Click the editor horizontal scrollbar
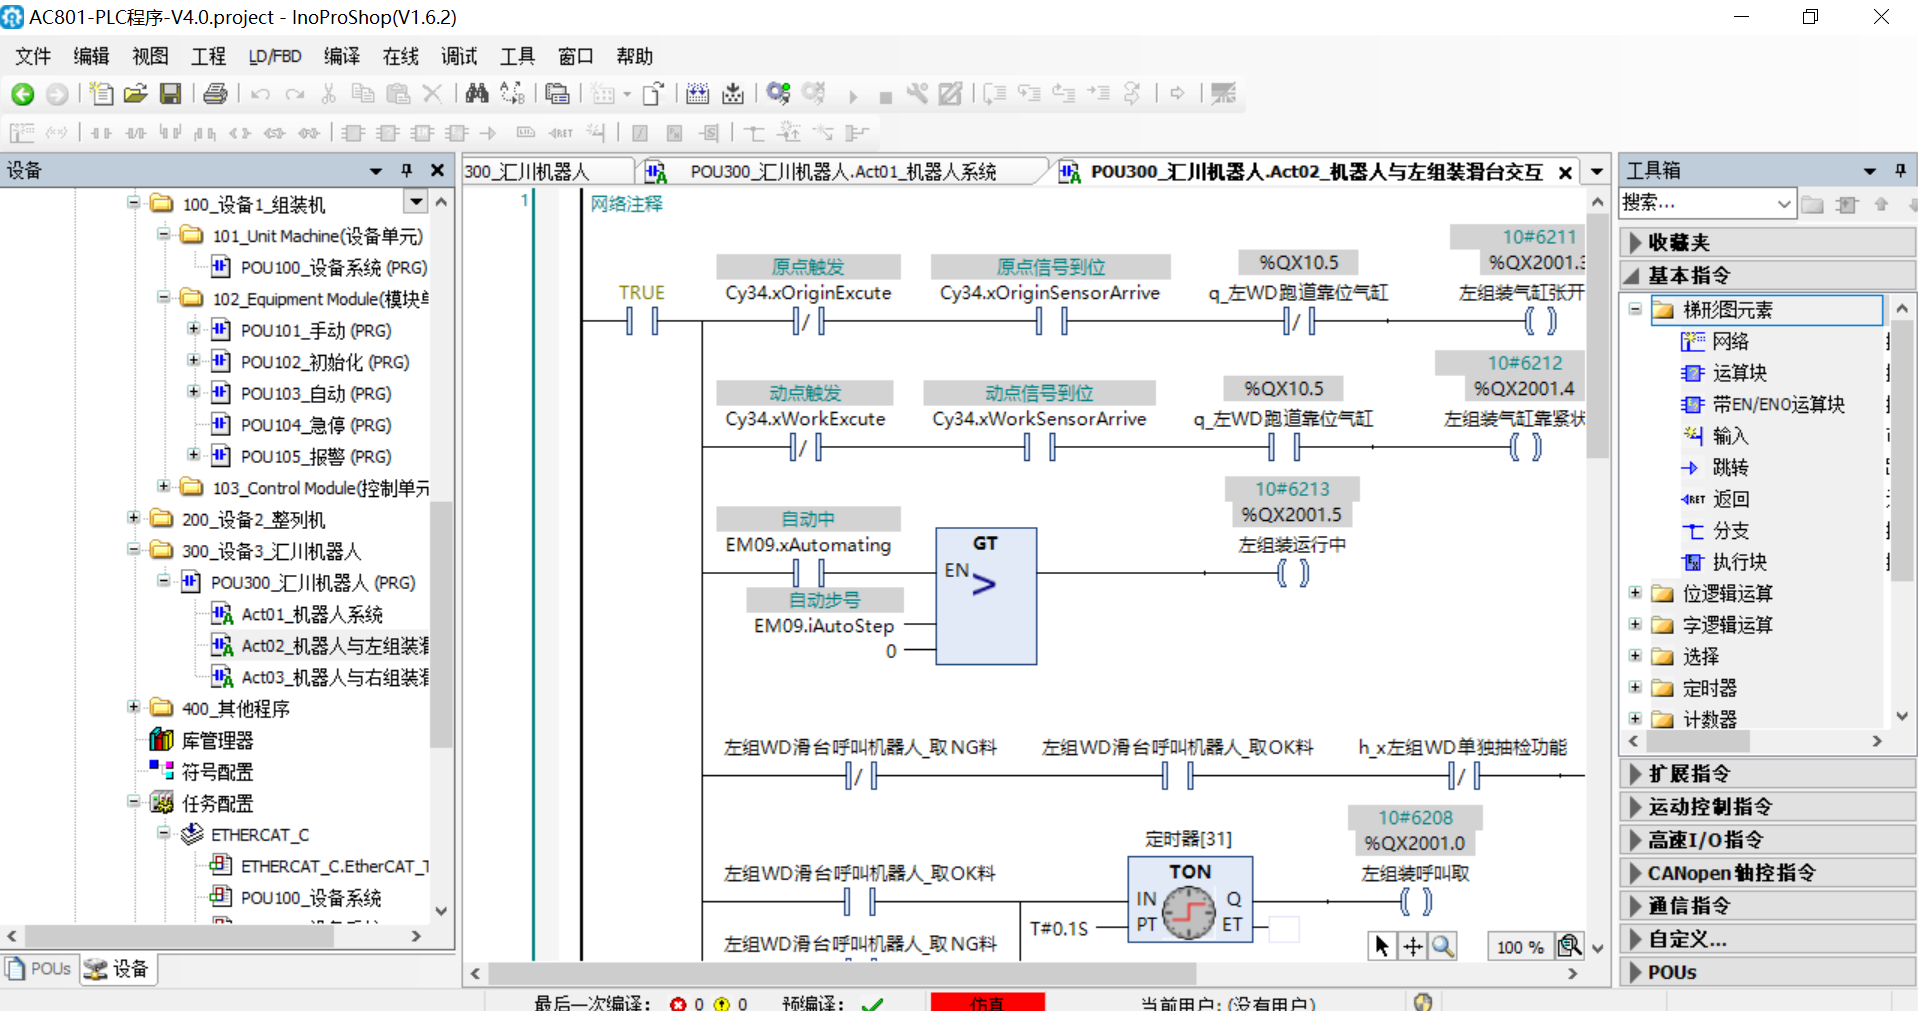 842,973
